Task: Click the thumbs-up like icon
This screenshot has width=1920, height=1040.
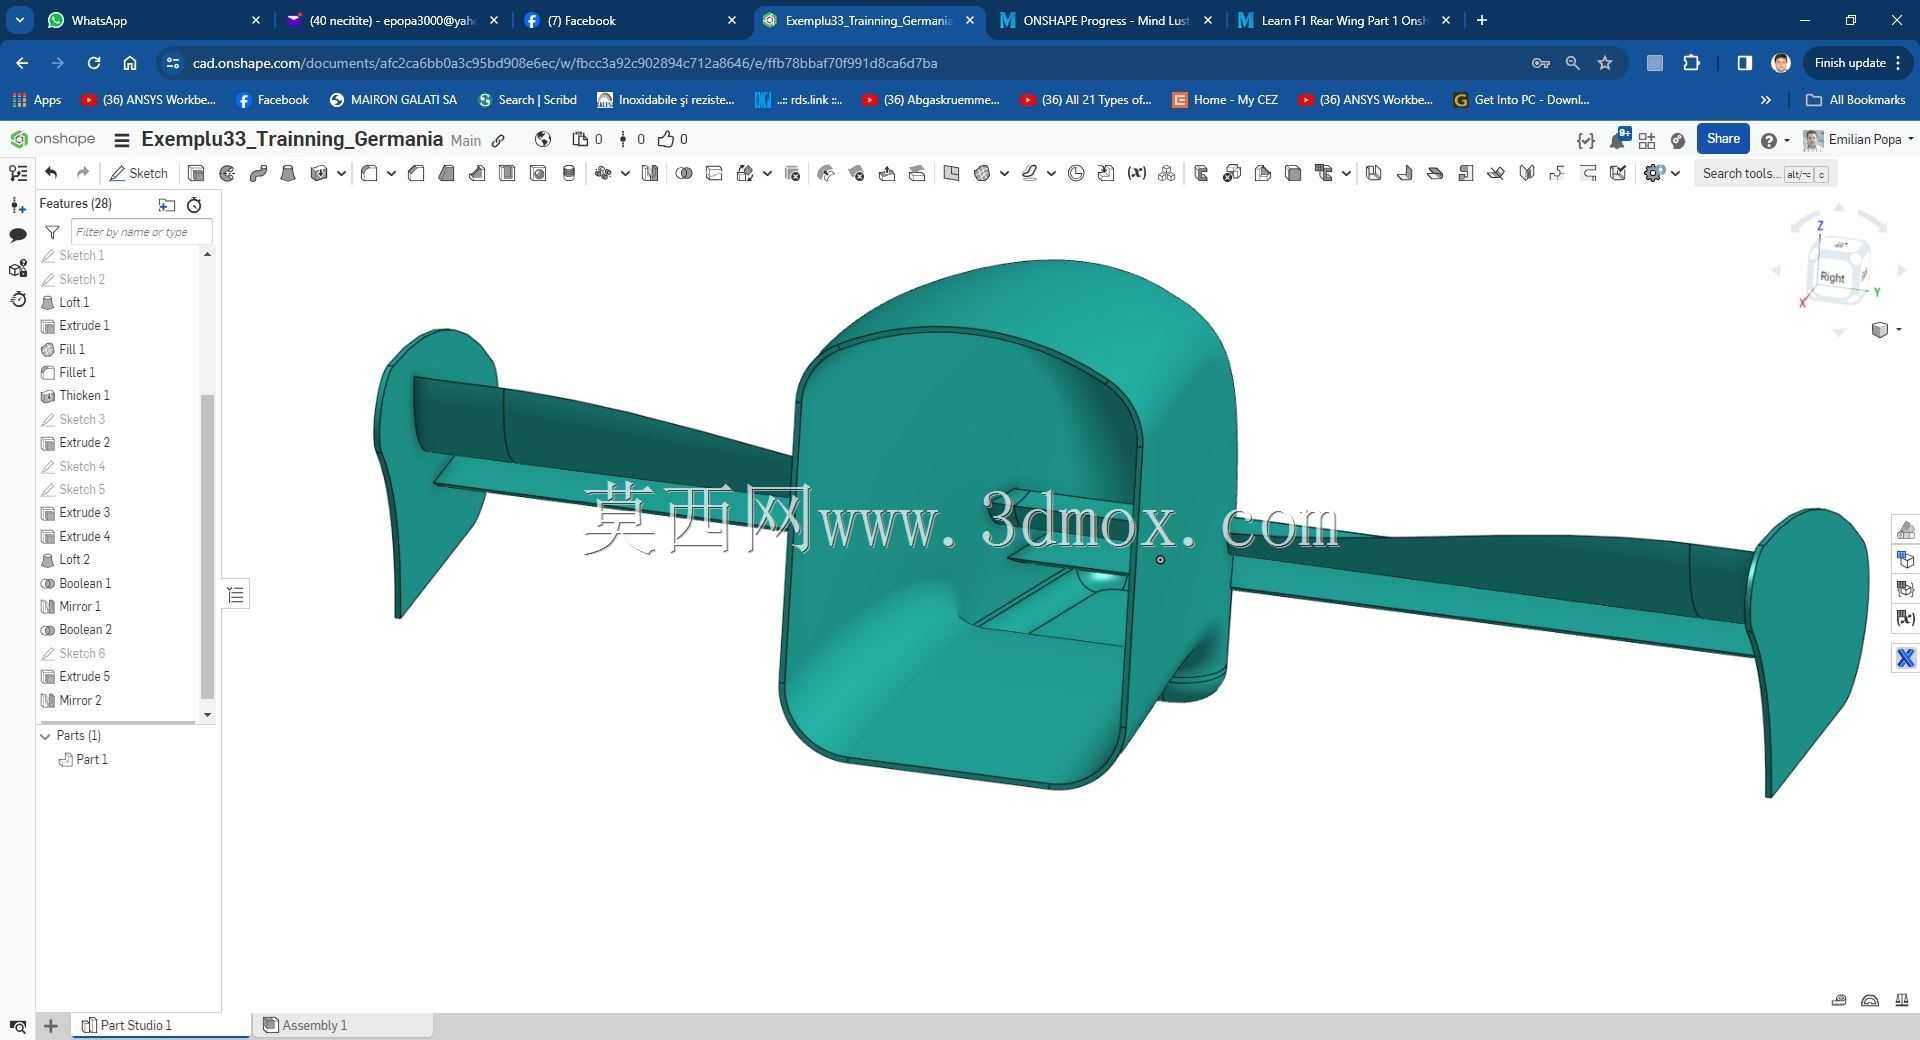Action: coord(666,139)
